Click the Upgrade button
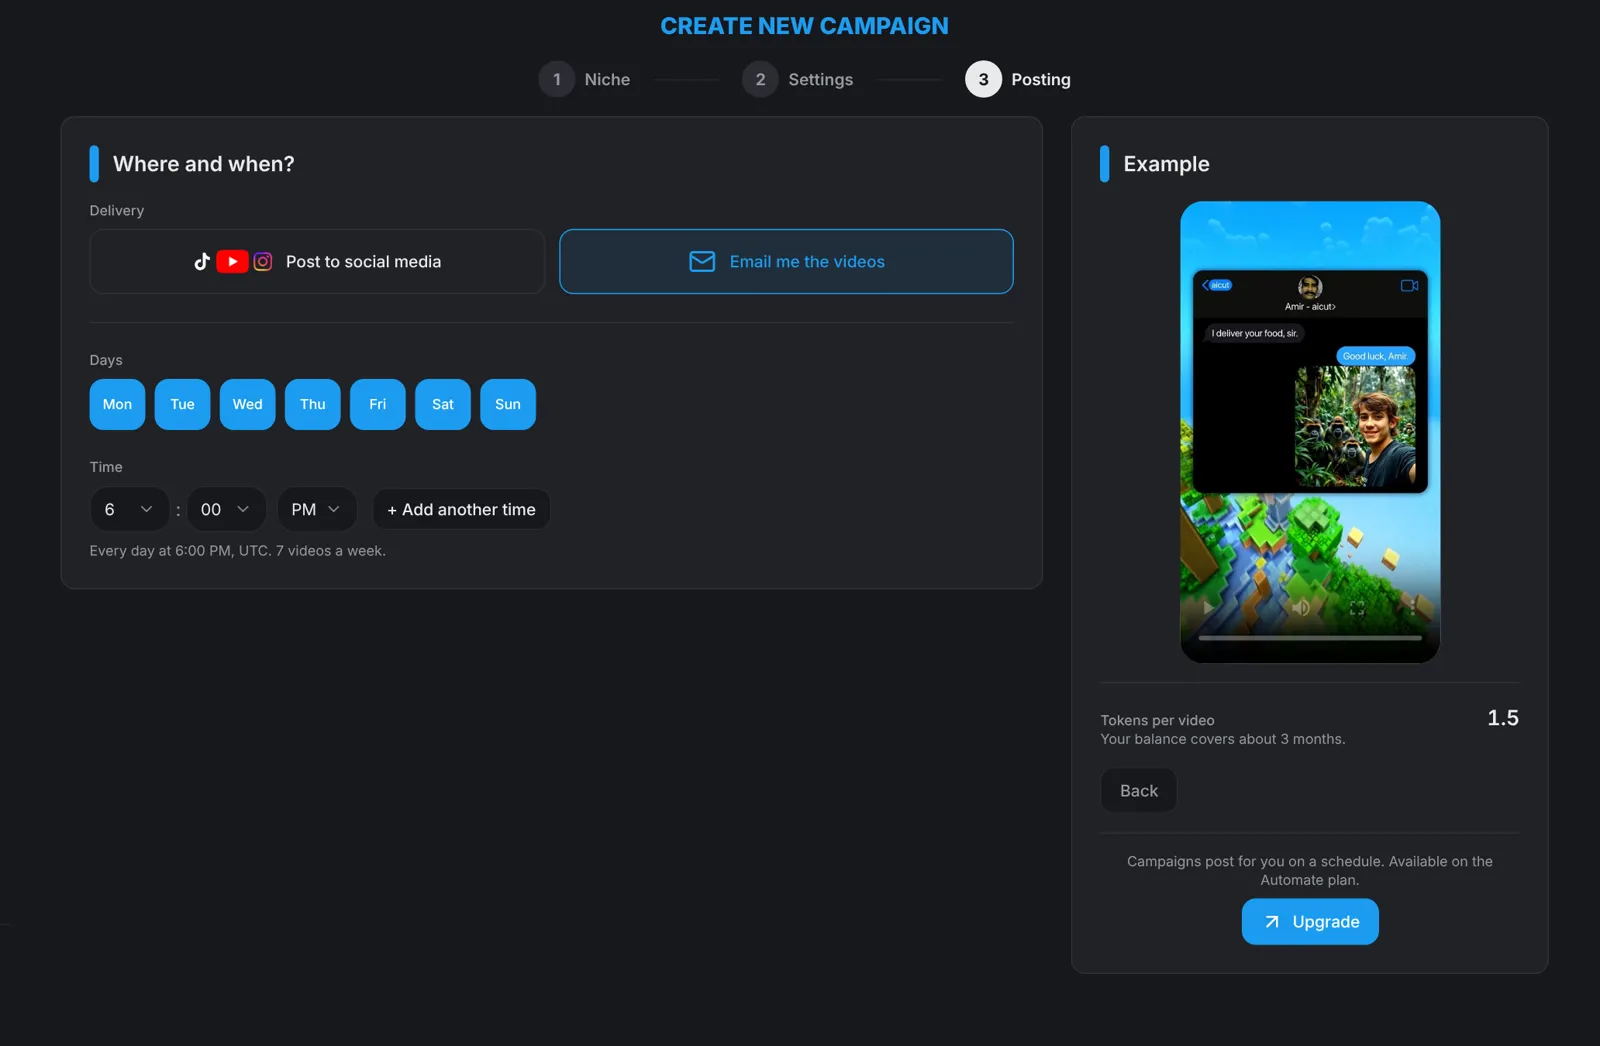 (1310, 922)
